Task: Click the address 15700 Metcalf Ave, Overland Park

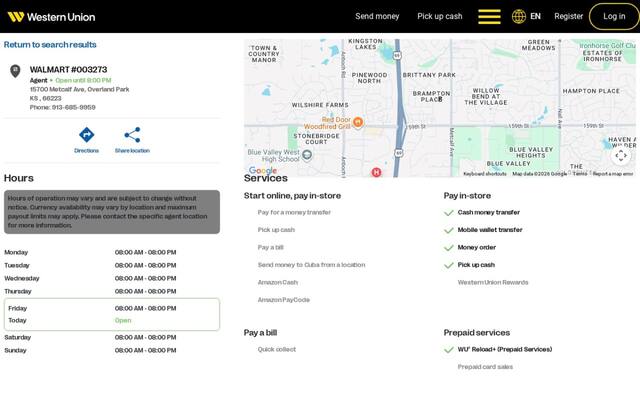Action: [80, 89]
